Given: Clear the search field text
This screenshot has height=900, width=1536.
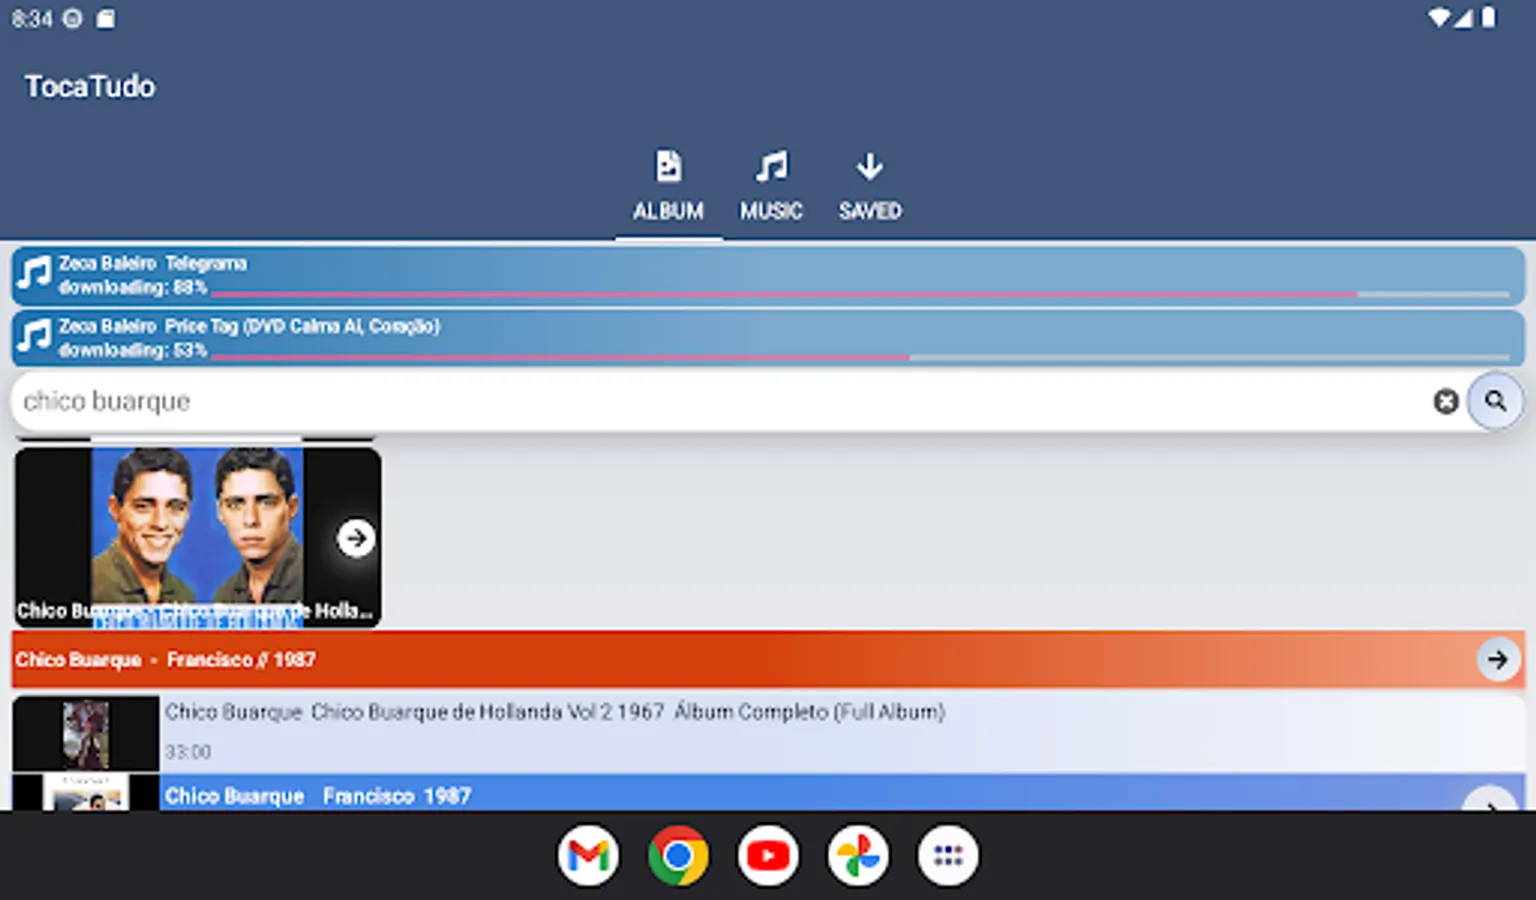Looking at the screenshot, I should click(1446, 401).
